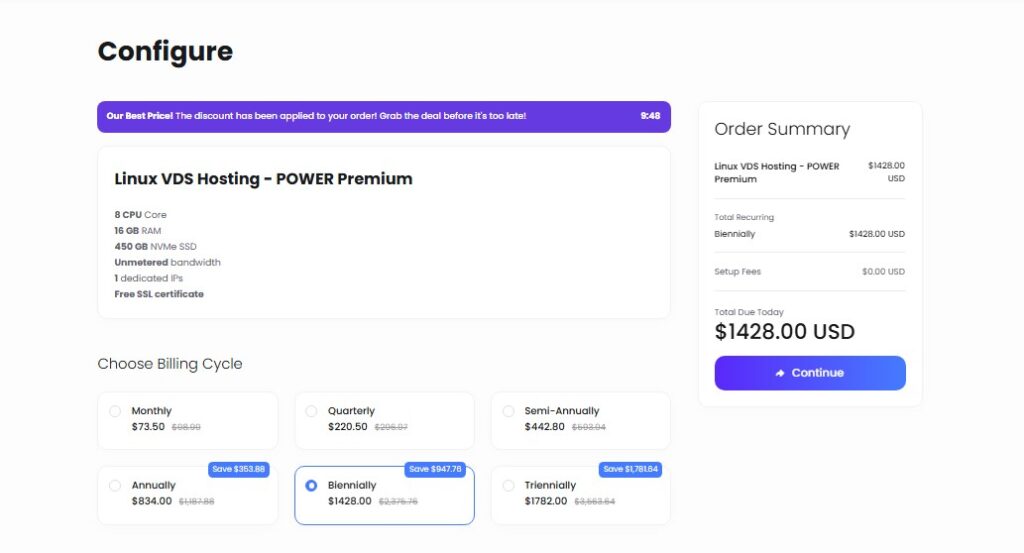This screenshot has height=553, width=1024.
Task: Click the Annually $834.00 price text
Action: (152, 501)
